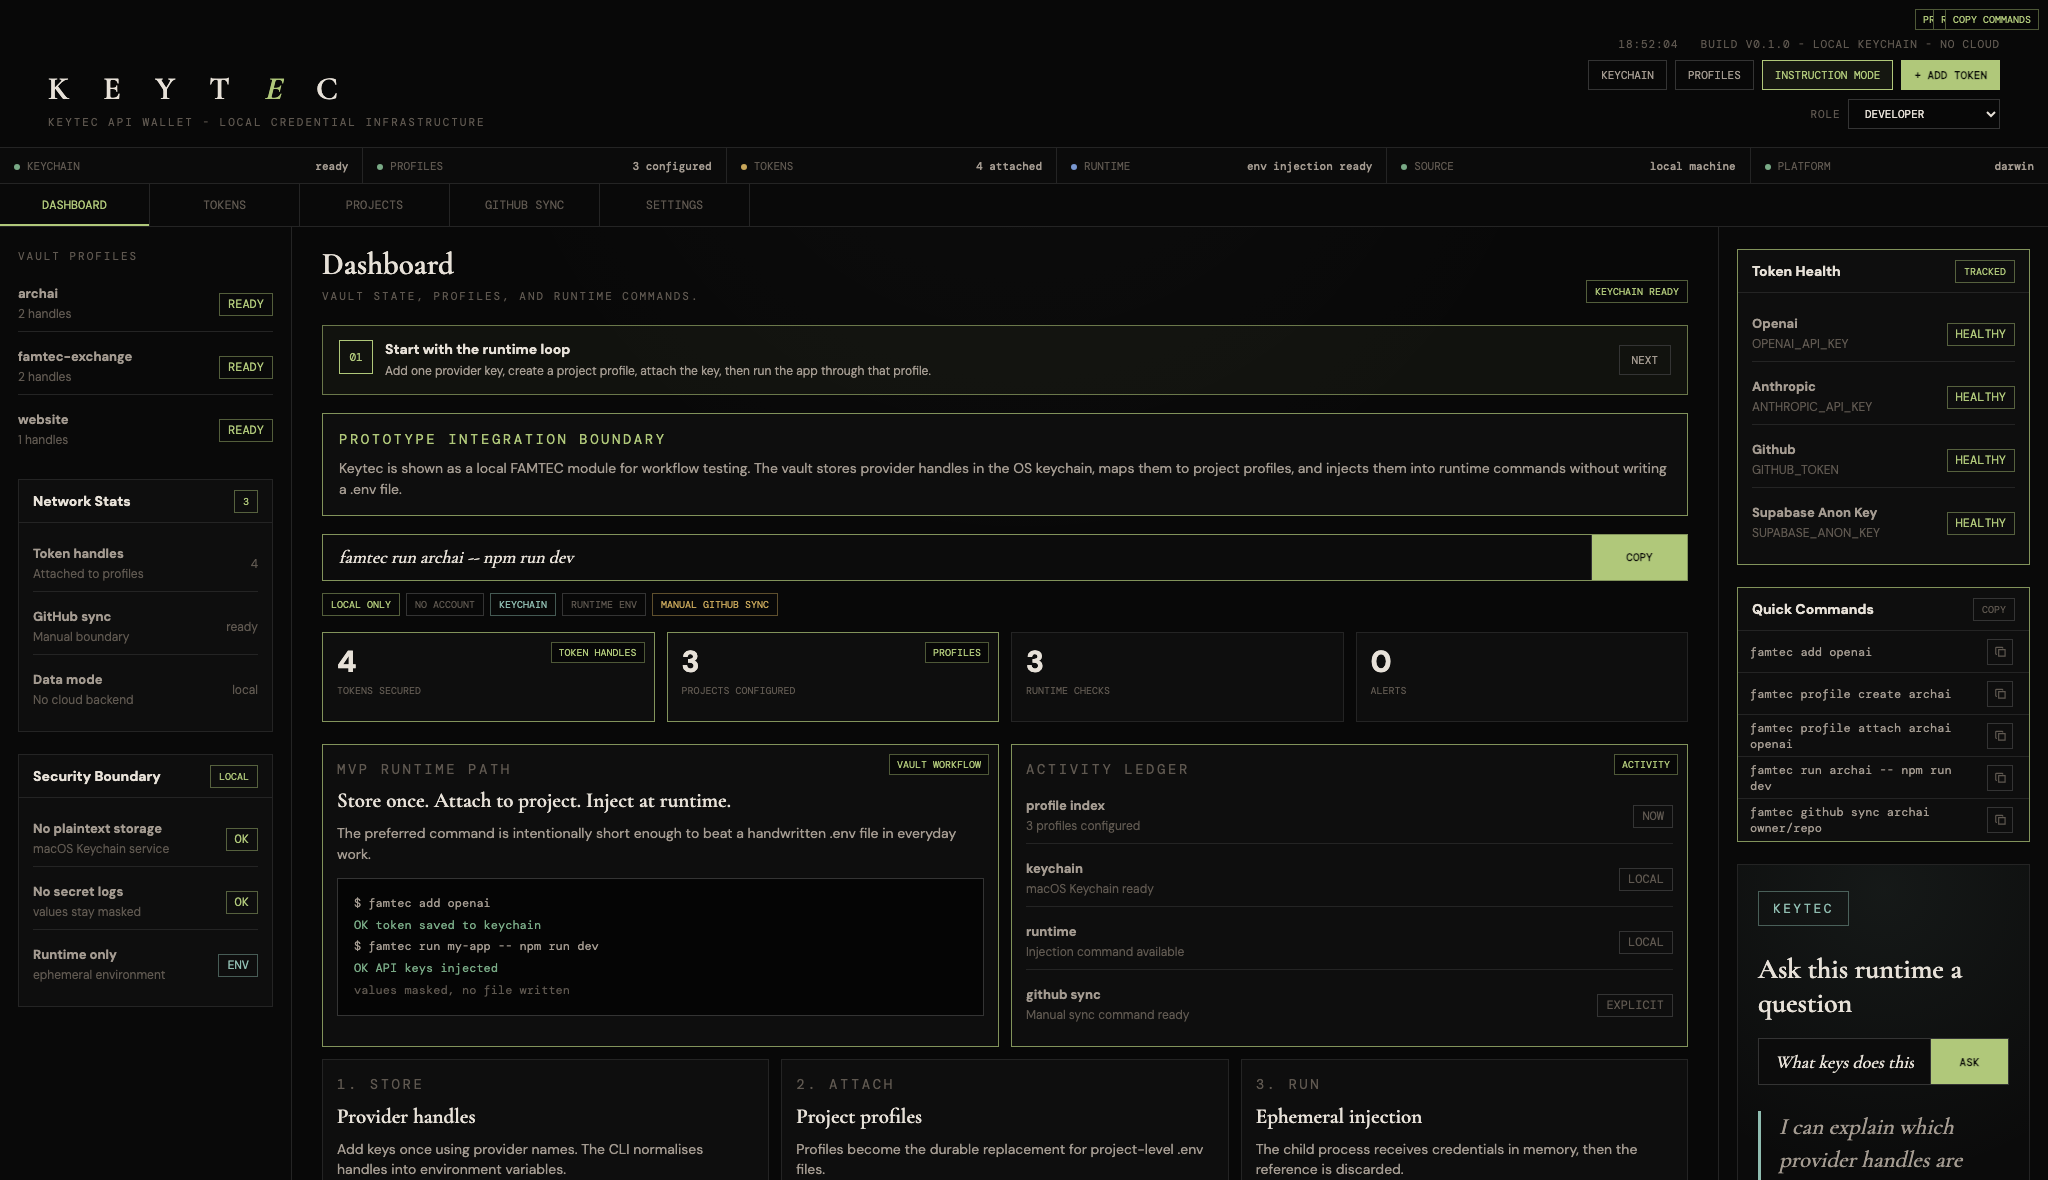Screen dimensions: 2048x1180
Task: Open the Keychain header button beside Profiles
Action: (x=1627, y=75)
